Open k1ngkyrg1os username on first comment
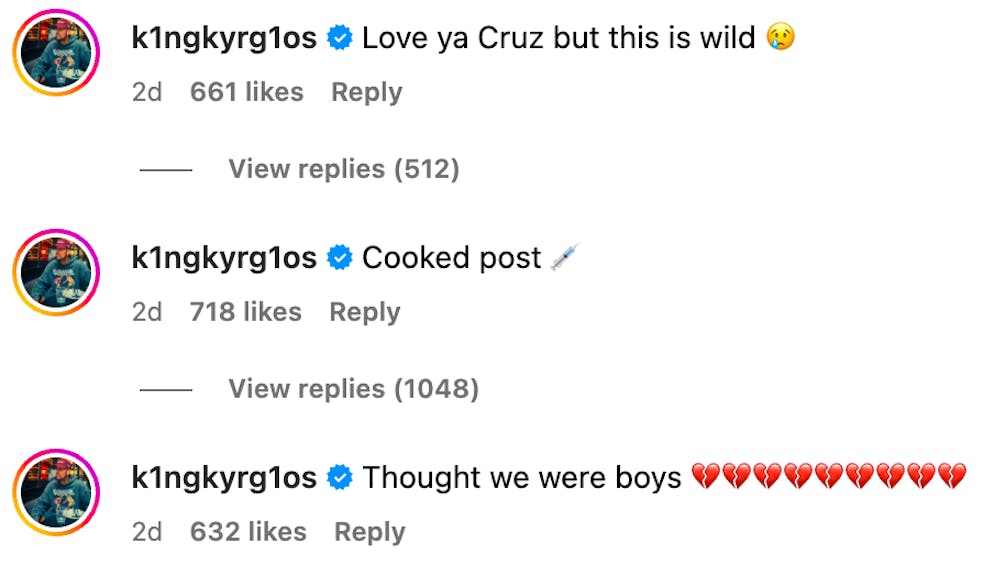The height and width of the screenshot is (576, 994). point(224,39)
